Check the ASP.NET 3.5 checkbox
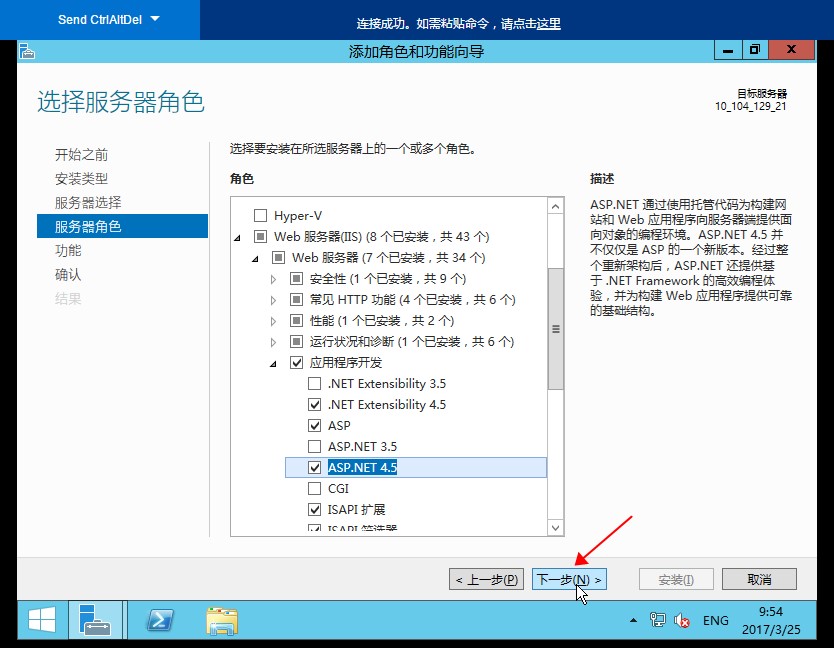Viewport: 834px width, 648px height. [x=314, y=446]
